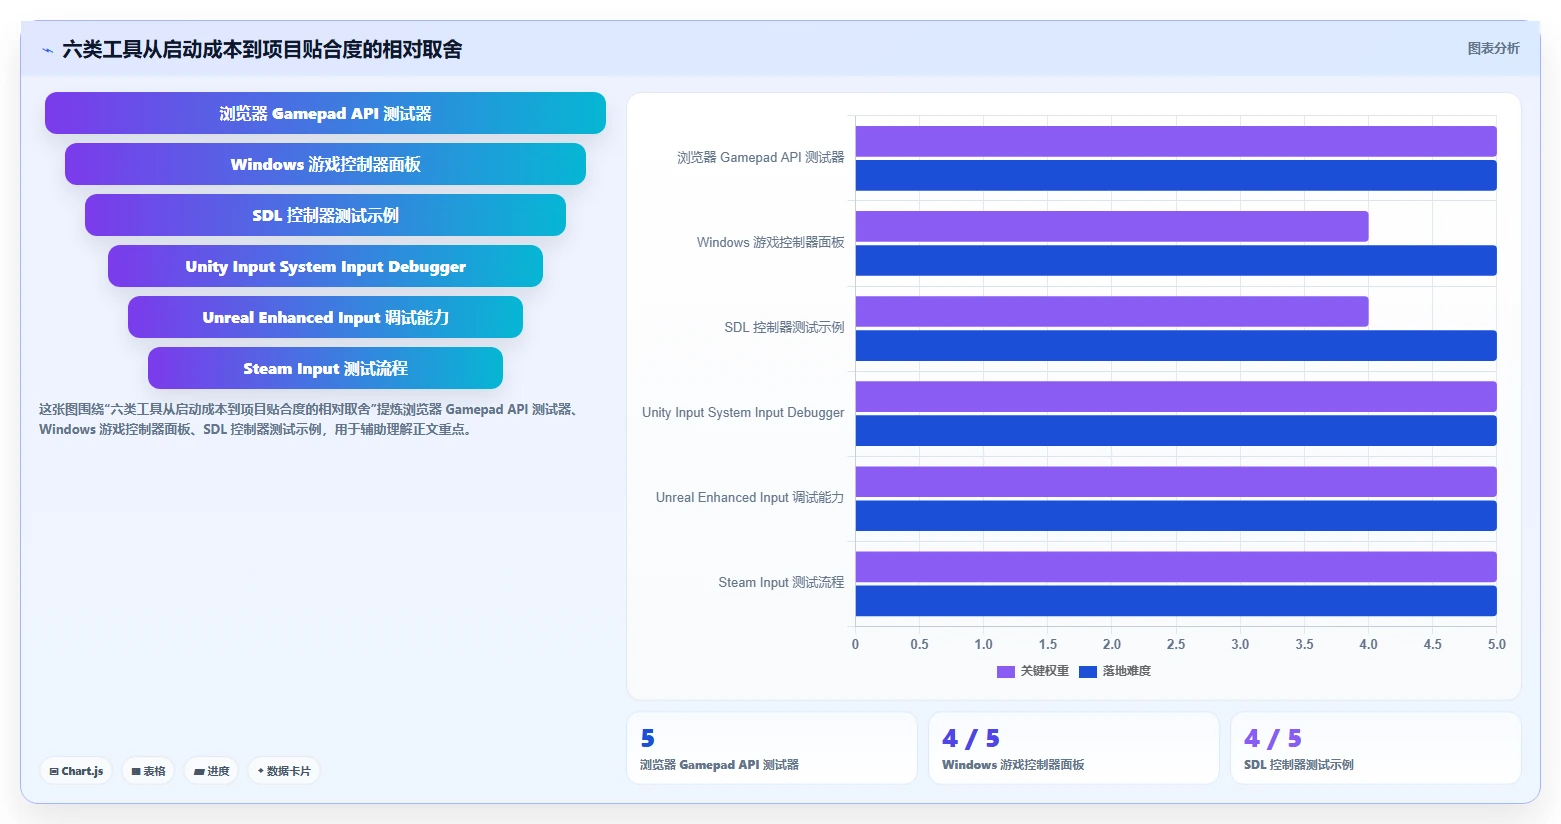Image resolution: width=1561 pixels, height=824 pixels.
Task: Select the Unreal Enhanced Input 调试能力 funnel bar
Action: click(325, 317)
